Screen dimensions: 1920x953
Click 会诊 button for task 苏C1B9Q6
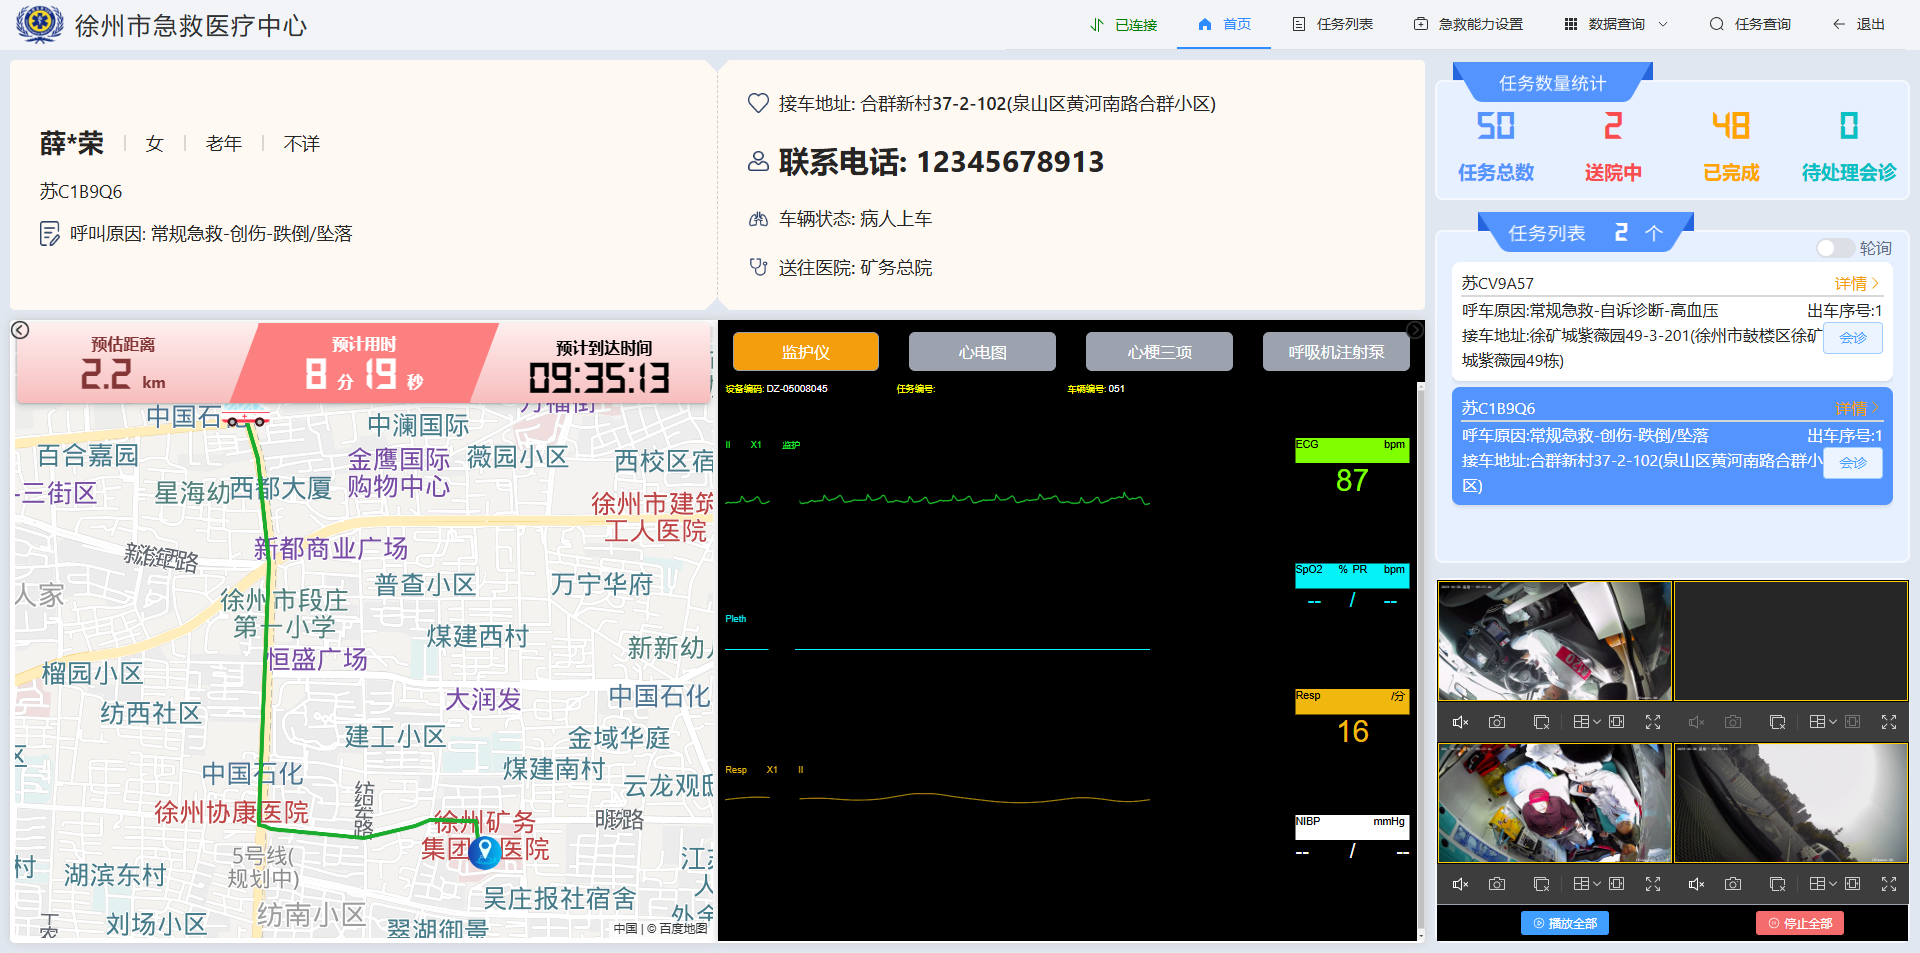tap(1852, 463)
